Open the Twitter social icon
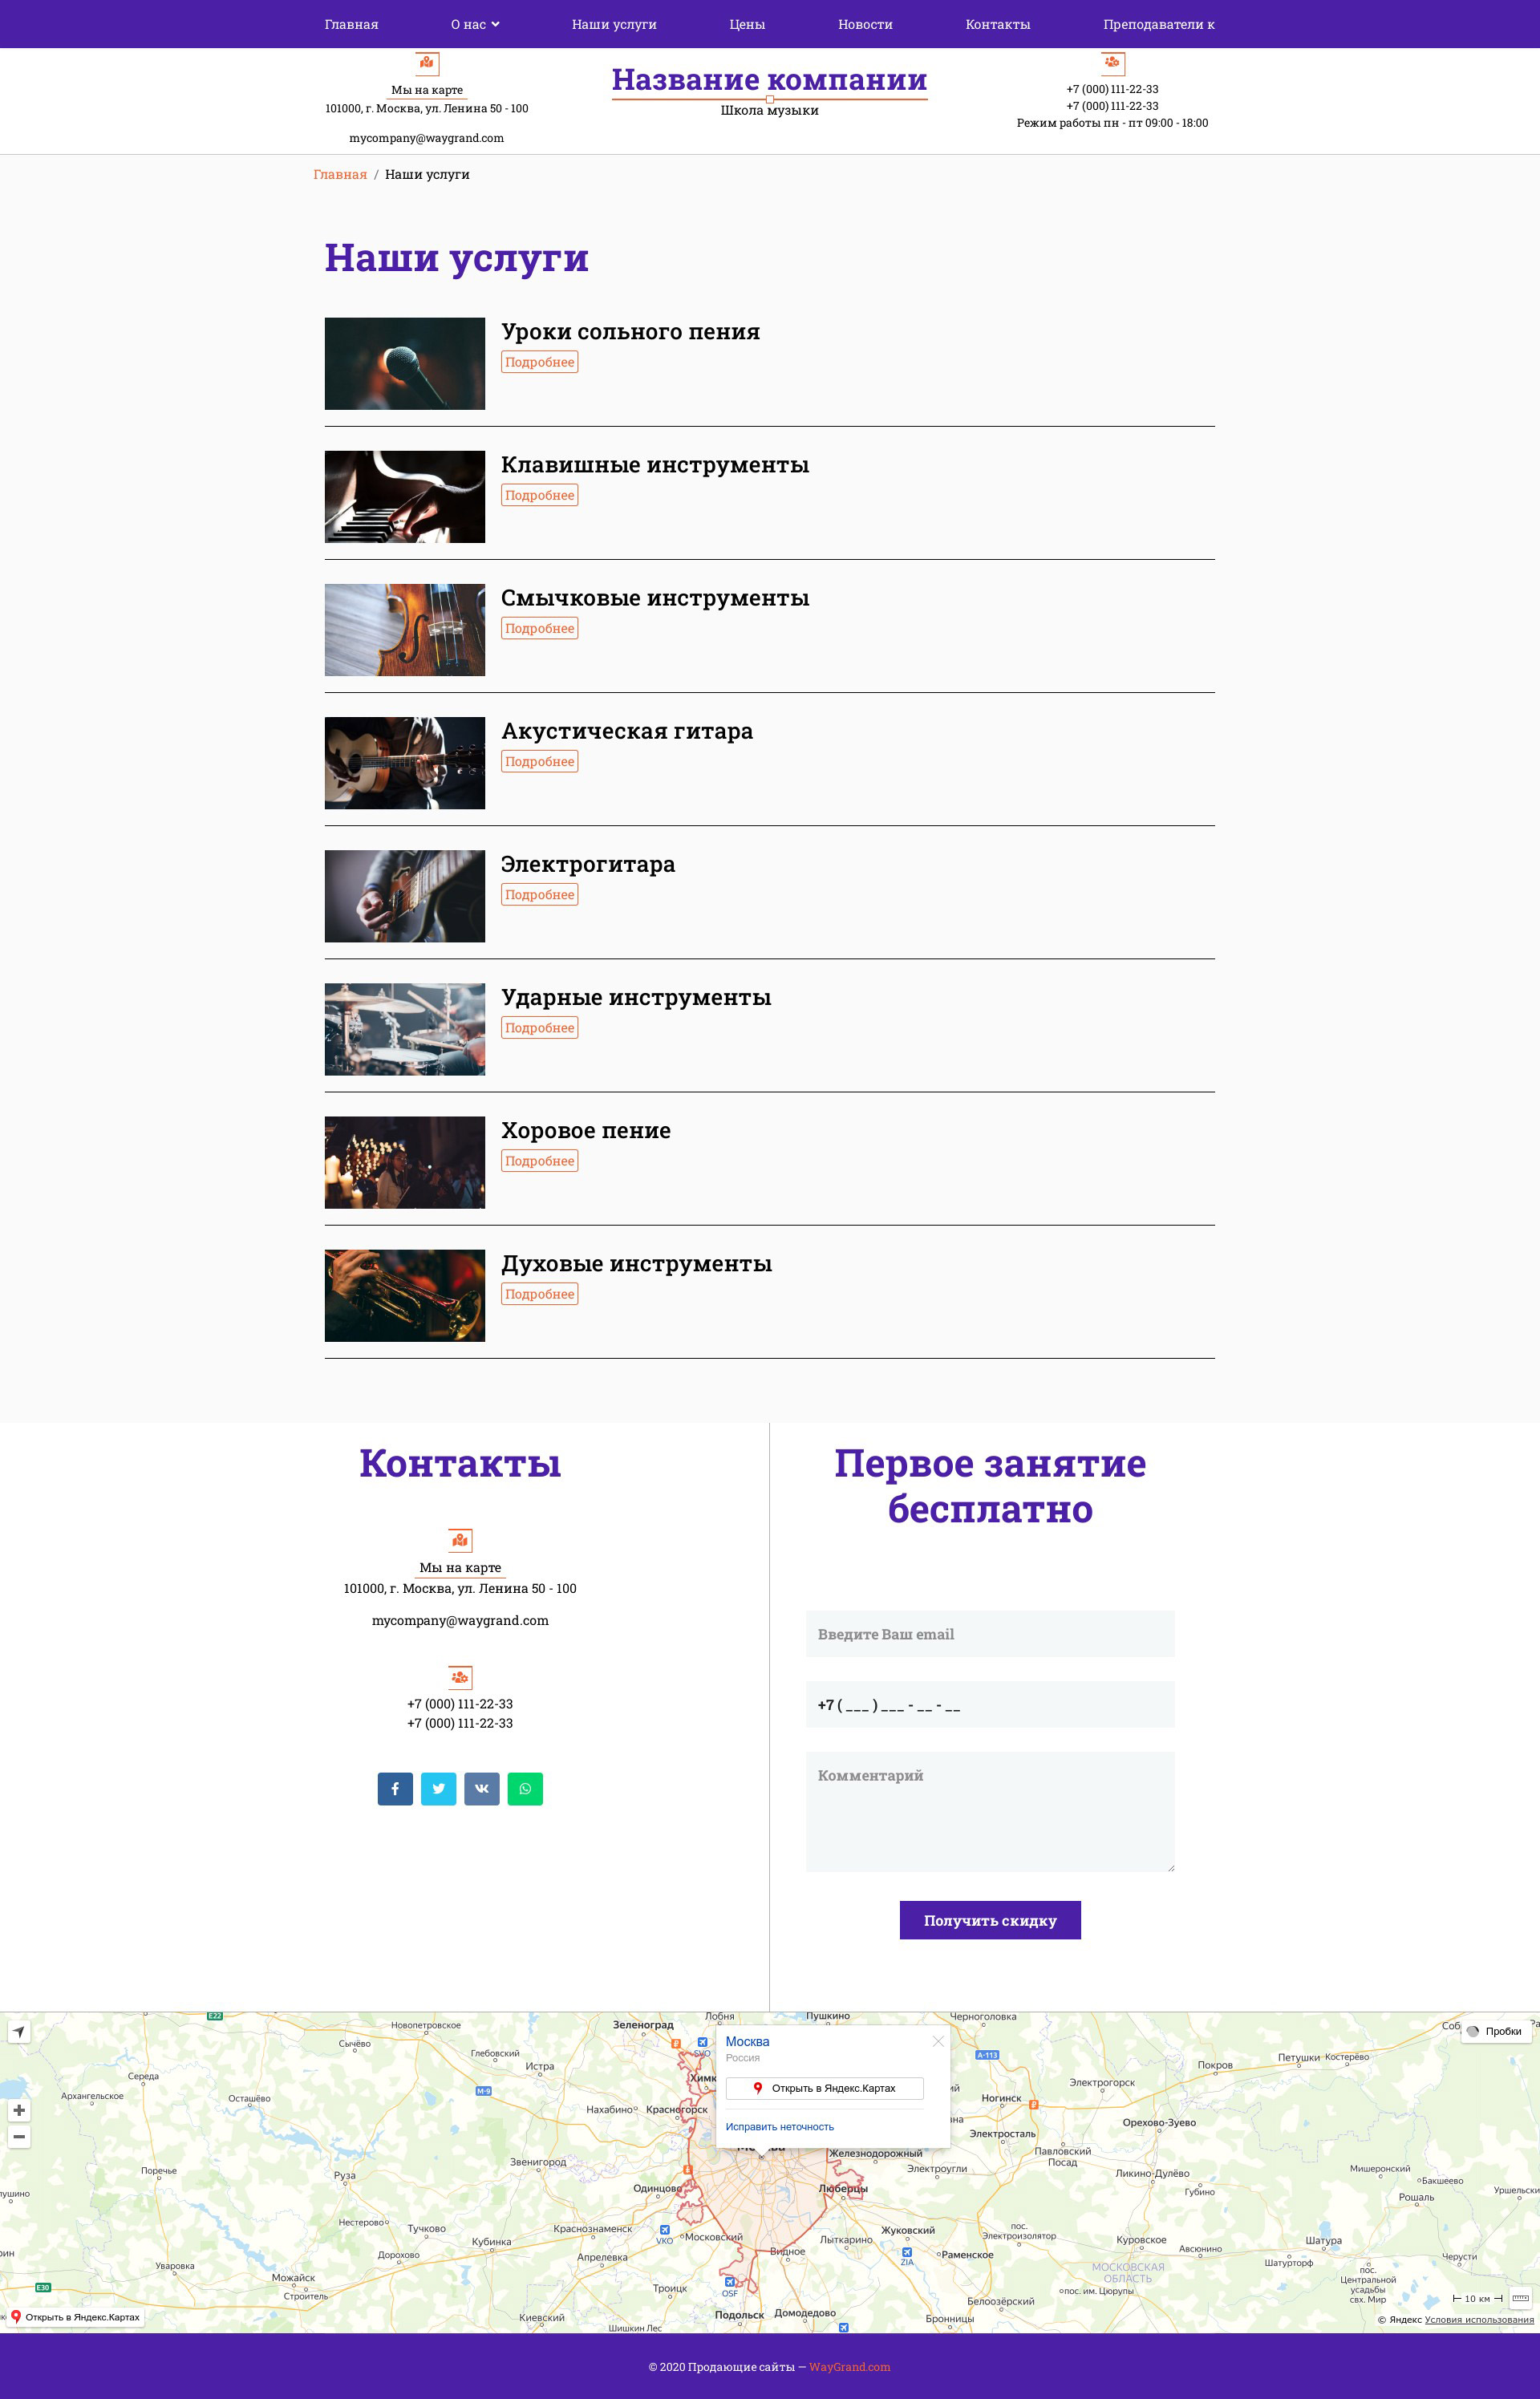Viewport: 1540px width, 2399px height. [x=438, y=1788]
